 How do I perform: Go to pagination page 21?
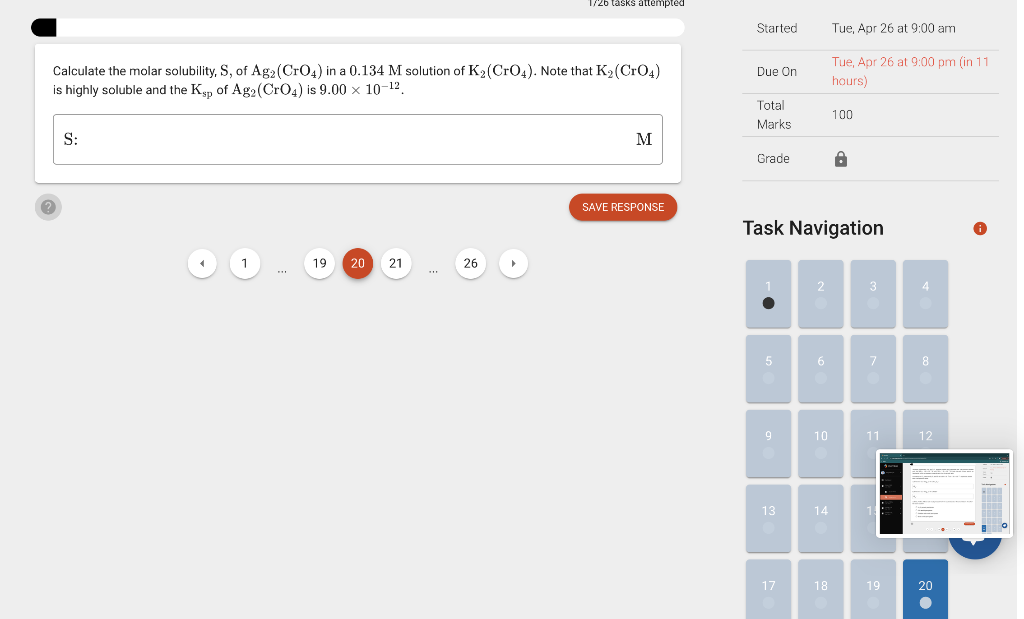(x=396, y=263)
